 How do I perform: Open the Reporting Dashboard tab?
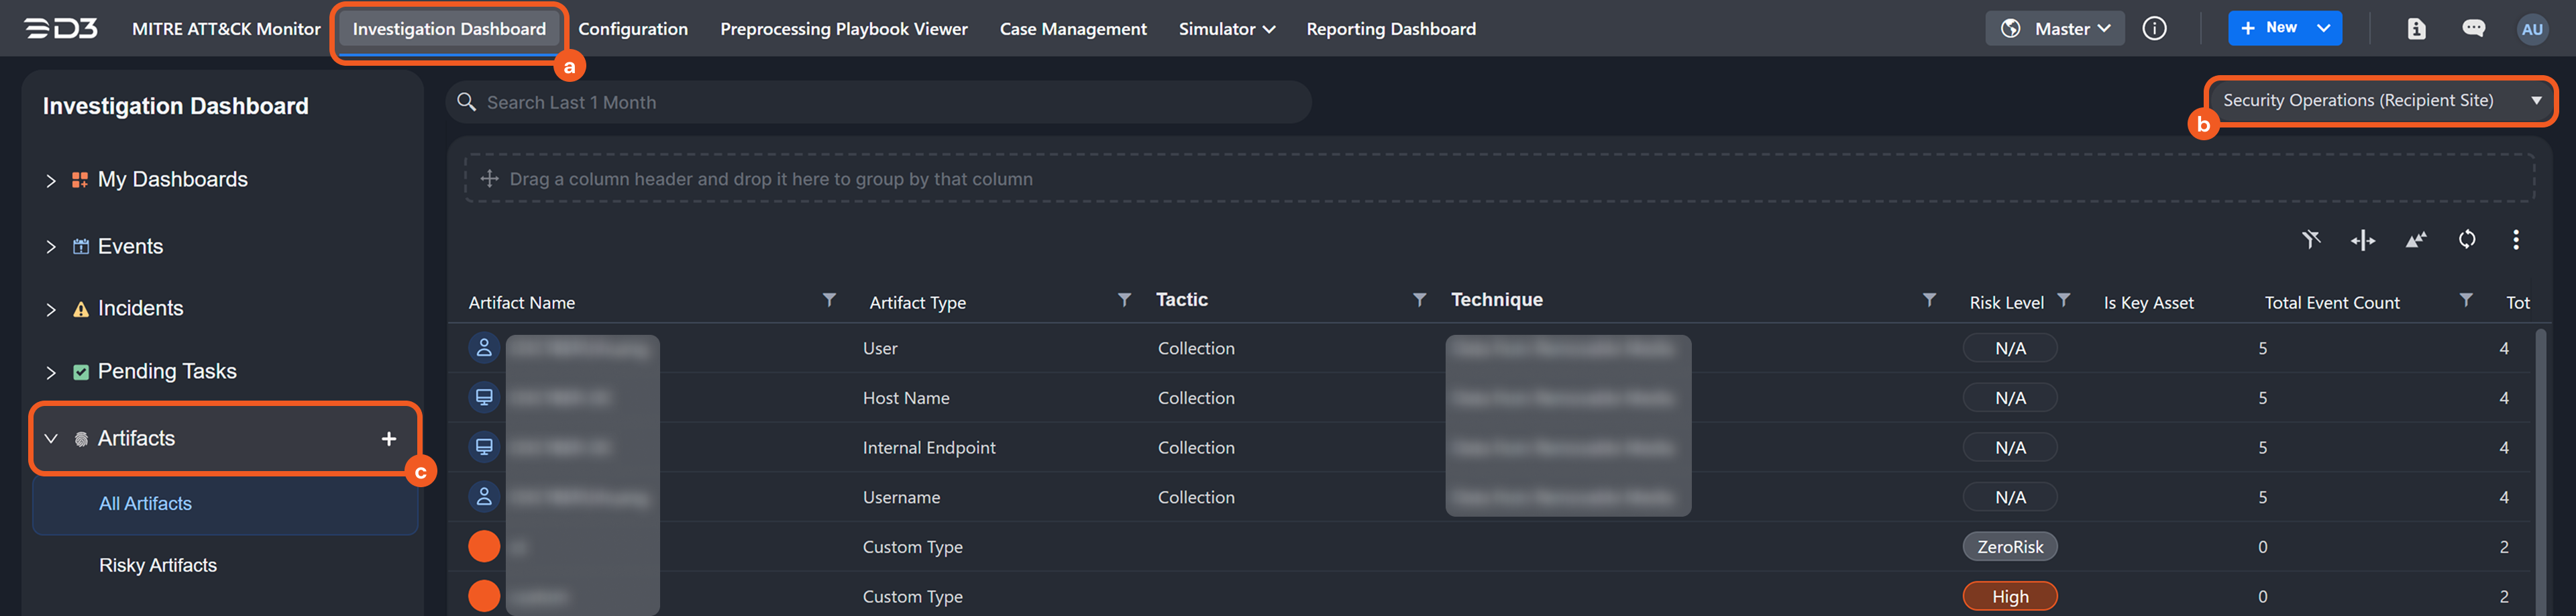click(x=1390, y=29)
